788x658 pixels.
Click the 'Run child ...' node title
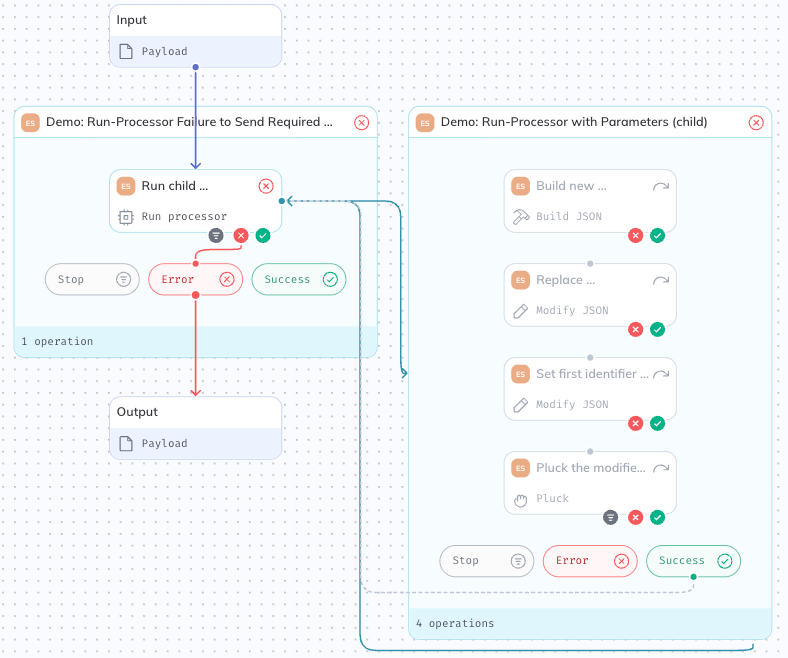pos(175,186)
